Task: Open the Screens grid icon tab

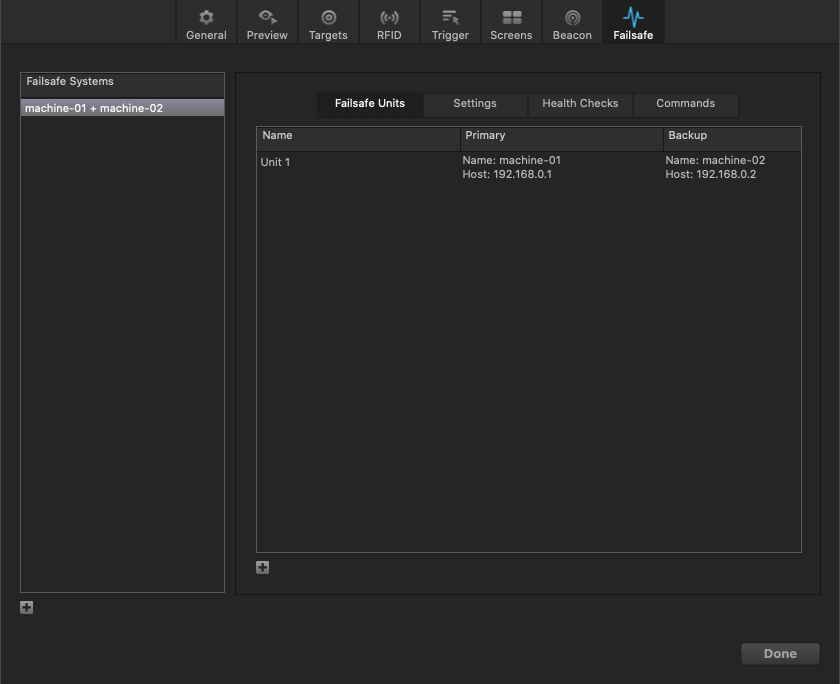Action: (x=511, y=22)
